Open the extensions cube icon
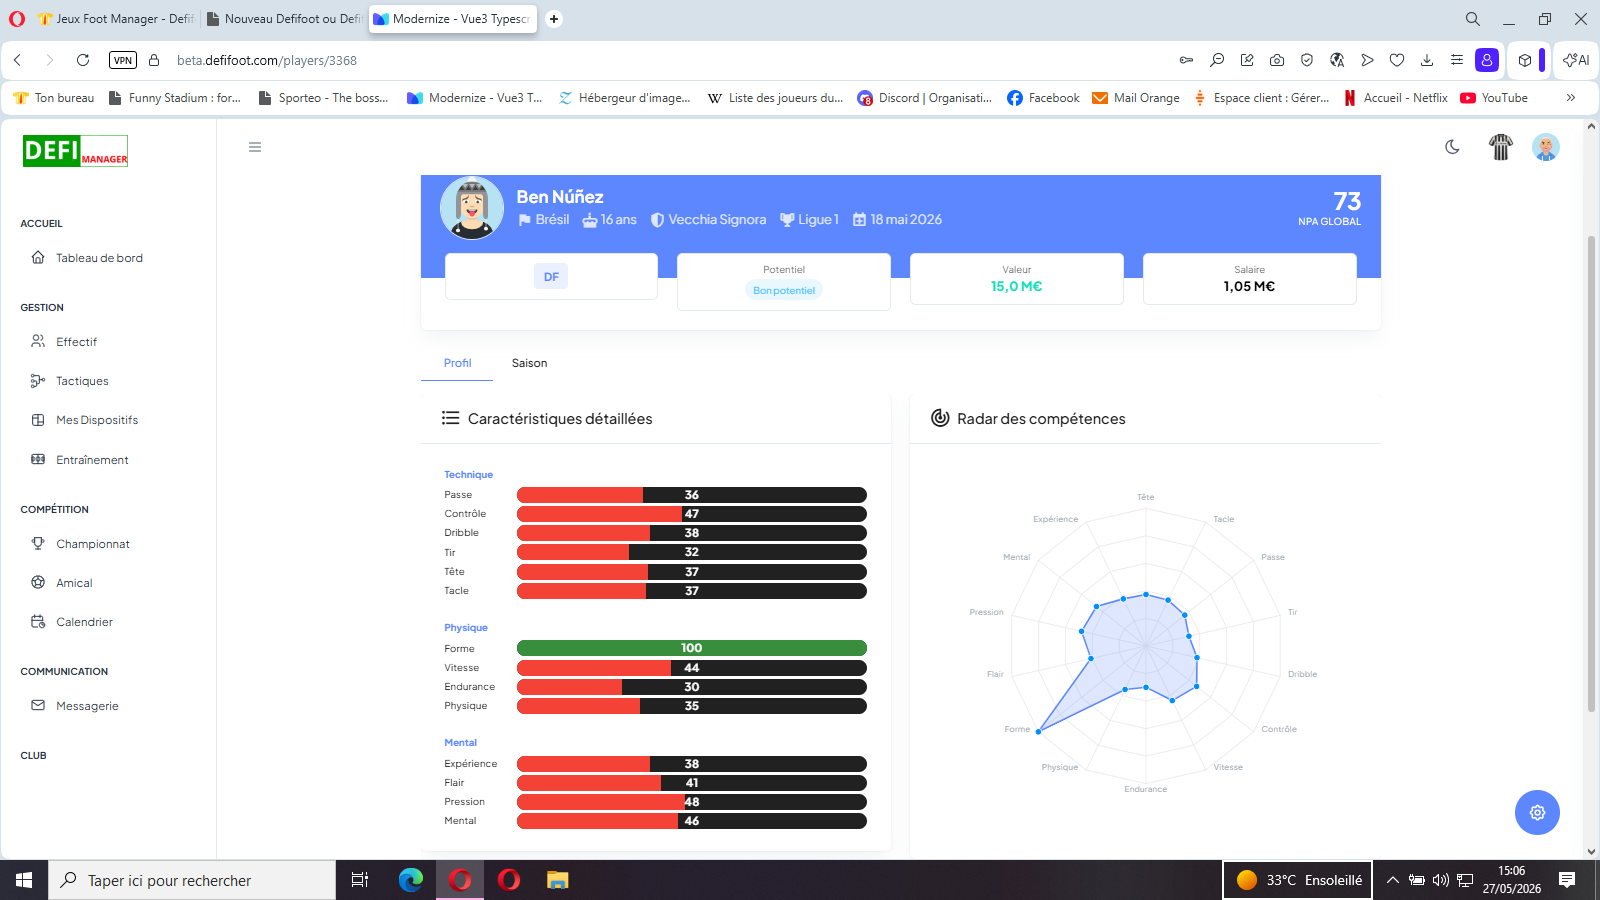1600x900 pixels. (1525, 60)
